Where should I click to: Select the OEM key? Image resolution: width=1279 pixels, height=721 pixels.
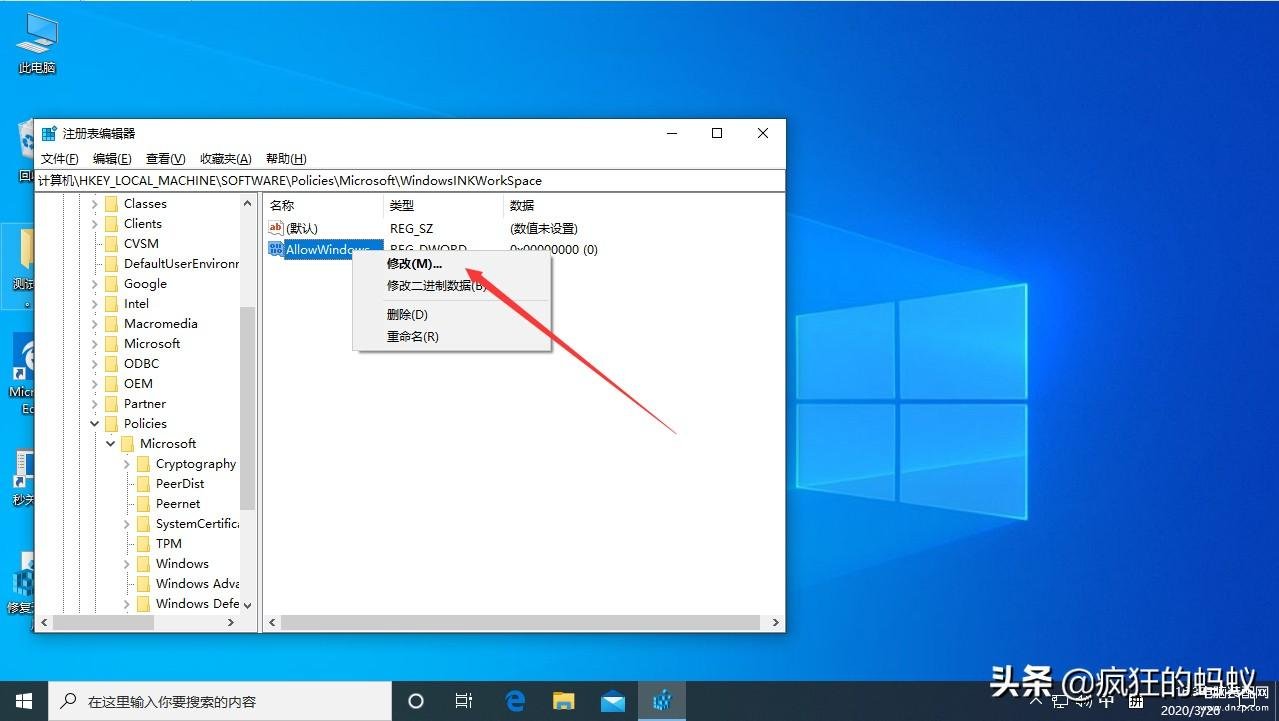point(138,384)
